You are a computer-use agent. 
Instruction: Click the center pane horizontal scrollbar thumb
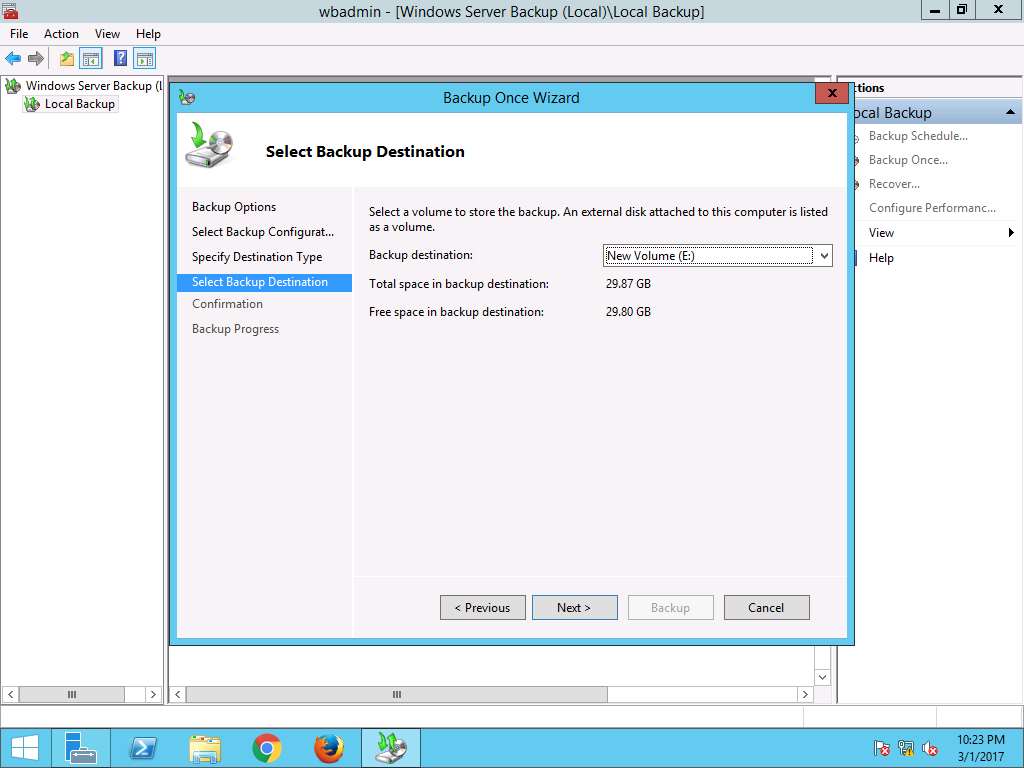pos(396,694)
